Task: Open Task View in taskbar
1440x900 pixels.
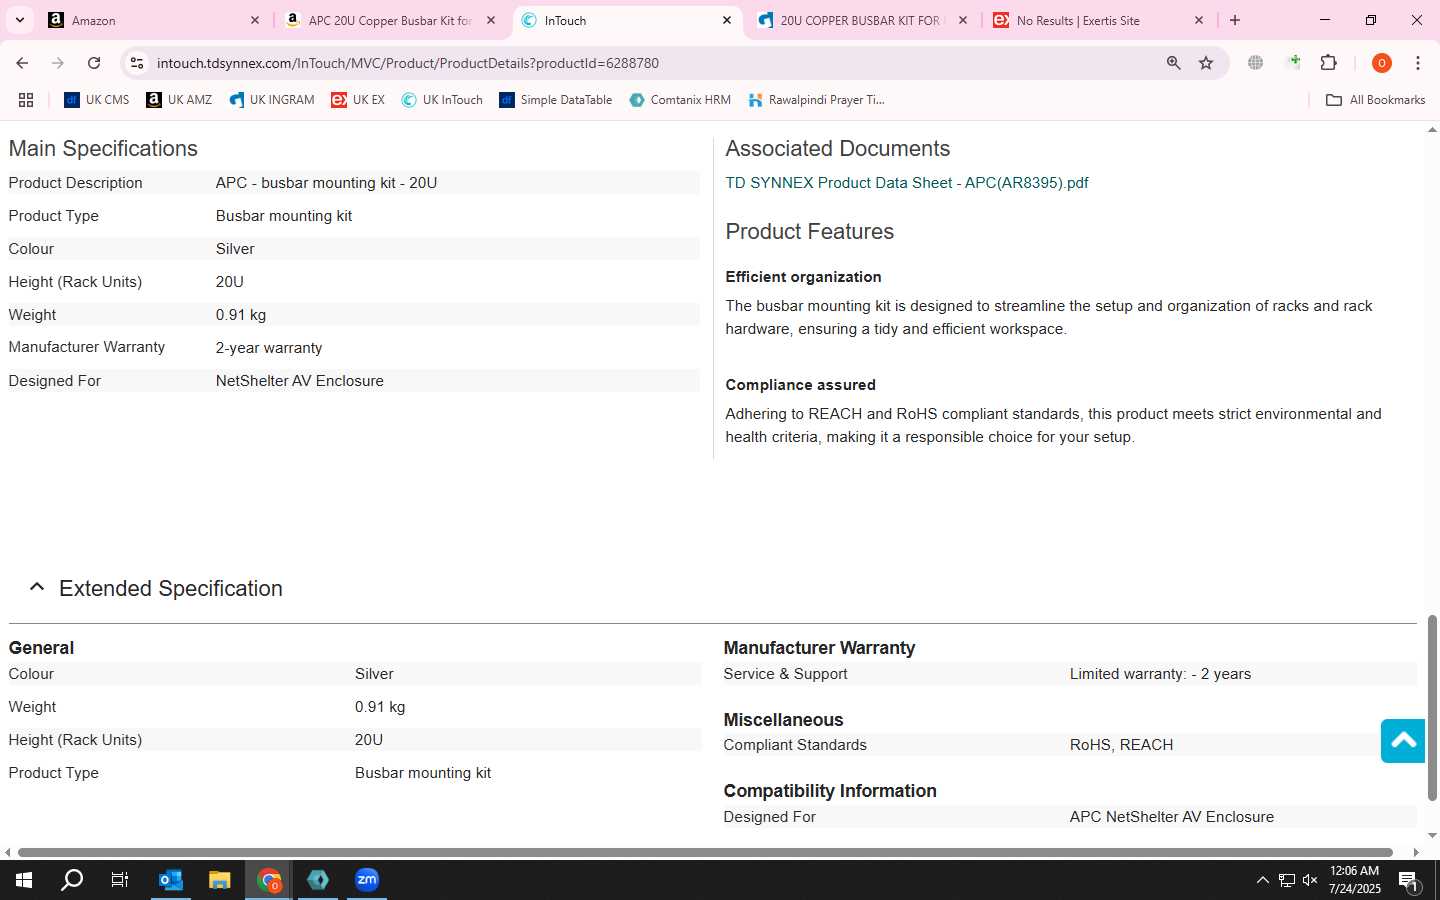Action: pos(120,880)
